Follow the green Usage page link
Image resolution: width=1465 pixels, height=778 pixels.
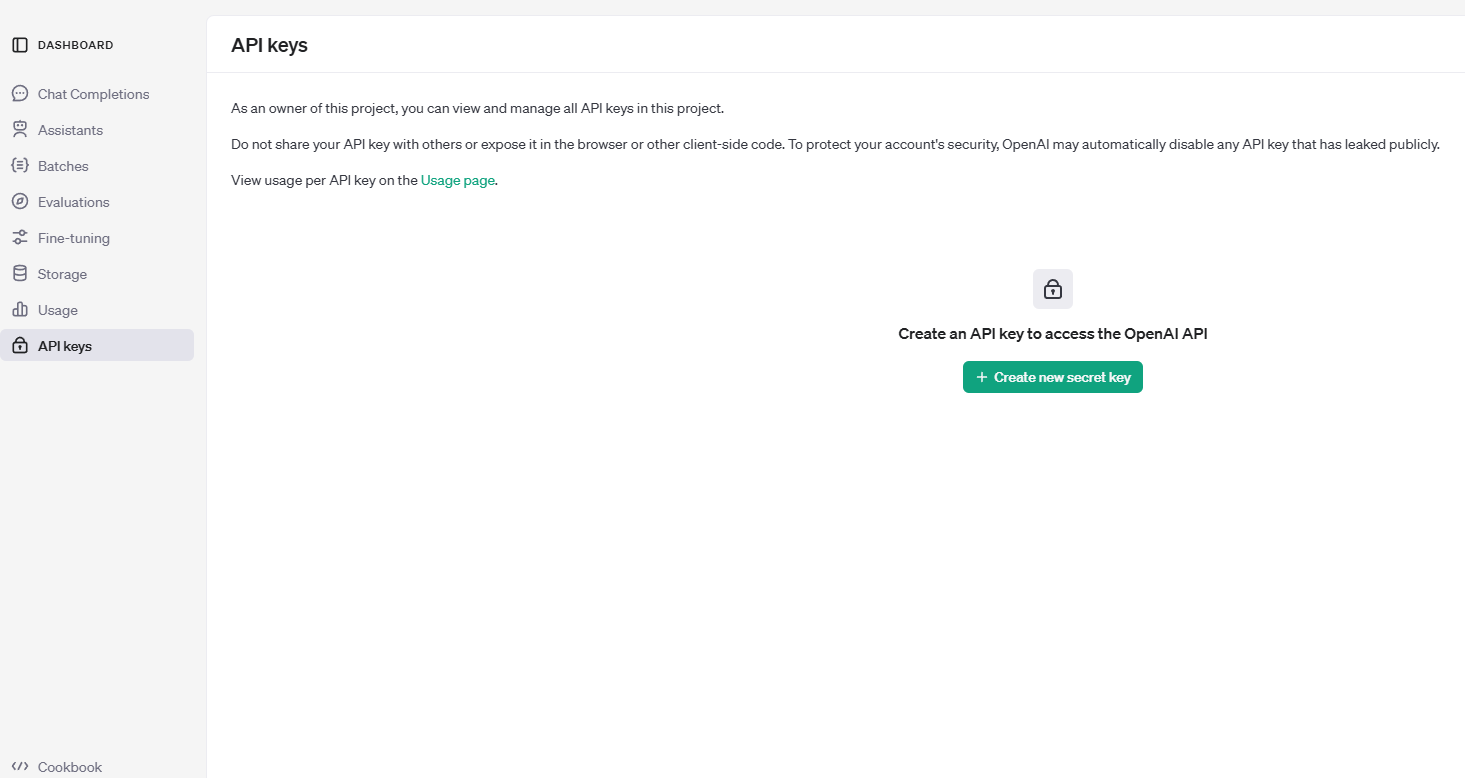click(458, 181)
